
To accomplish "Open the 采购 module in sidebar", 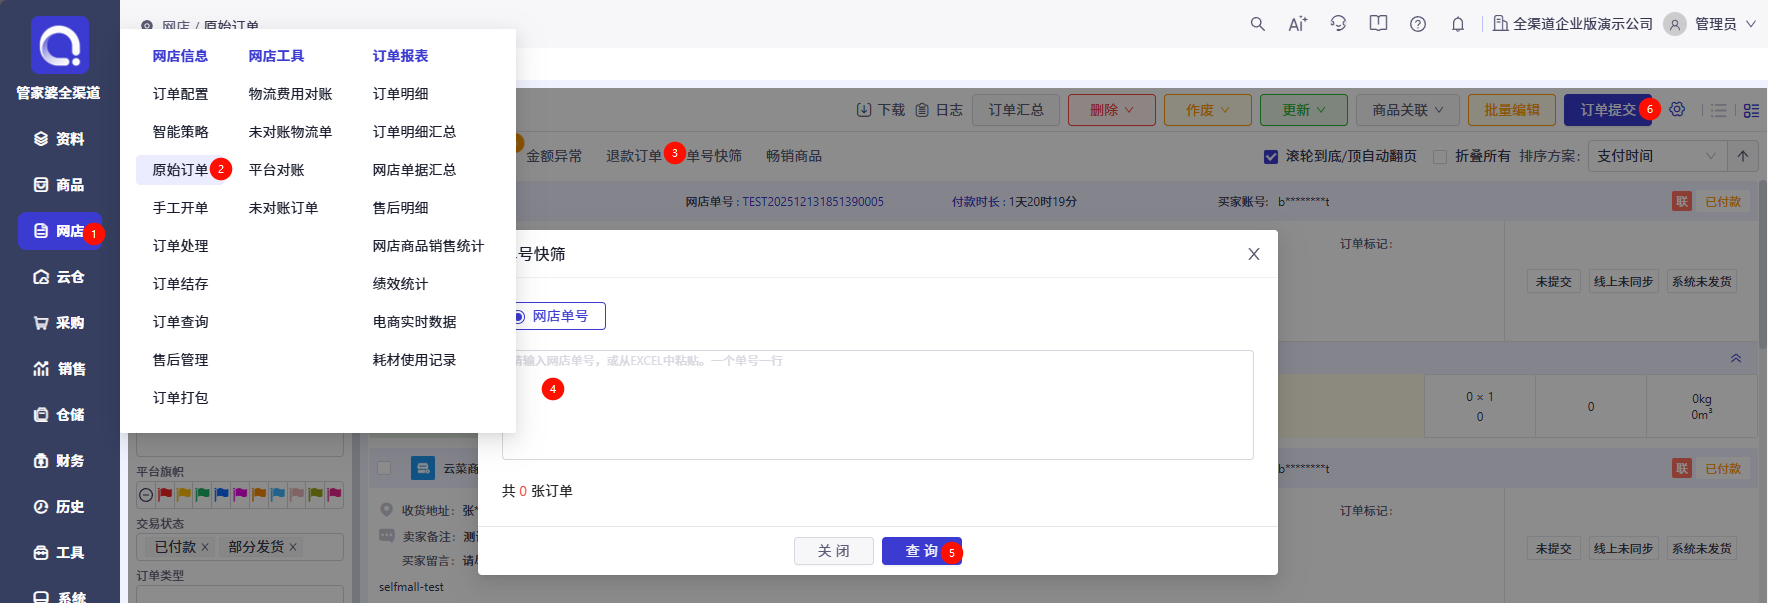I will click(59, 323).
